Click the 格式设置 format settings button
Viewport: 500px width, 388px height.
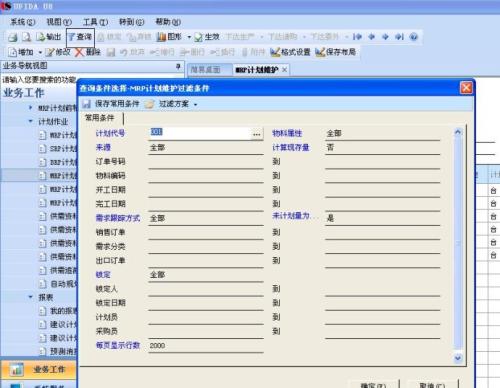coord(290,52)
